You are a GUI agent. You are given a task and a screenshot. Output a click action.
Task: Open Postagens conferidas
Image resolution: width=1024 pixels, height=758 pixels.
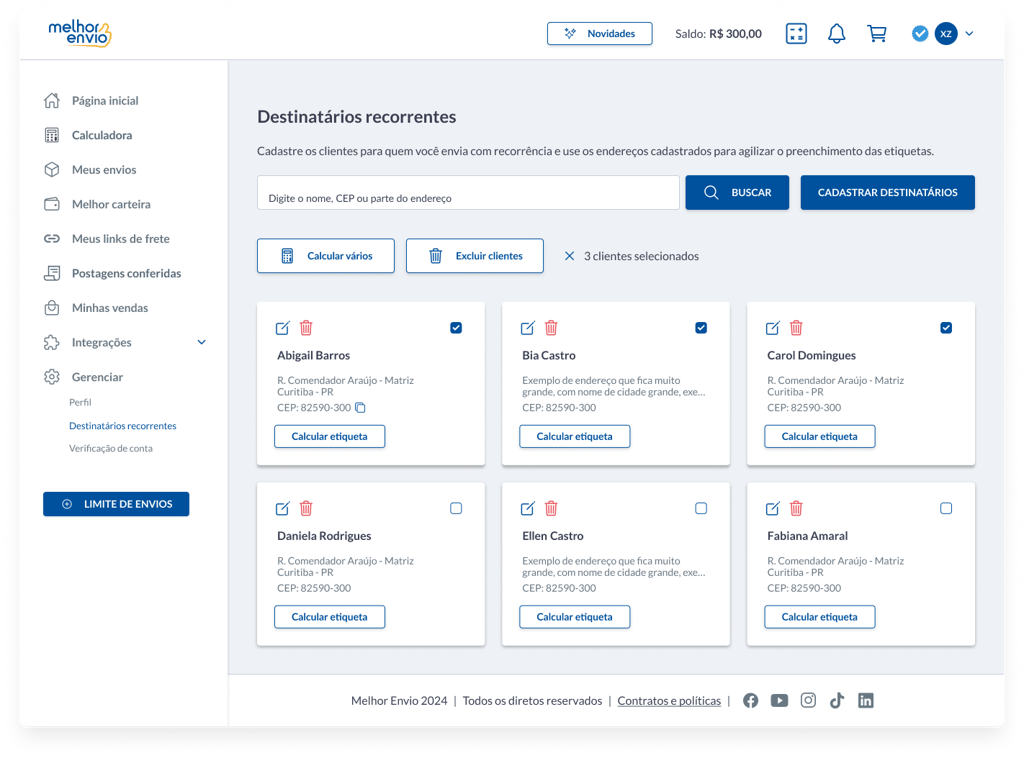112,274
